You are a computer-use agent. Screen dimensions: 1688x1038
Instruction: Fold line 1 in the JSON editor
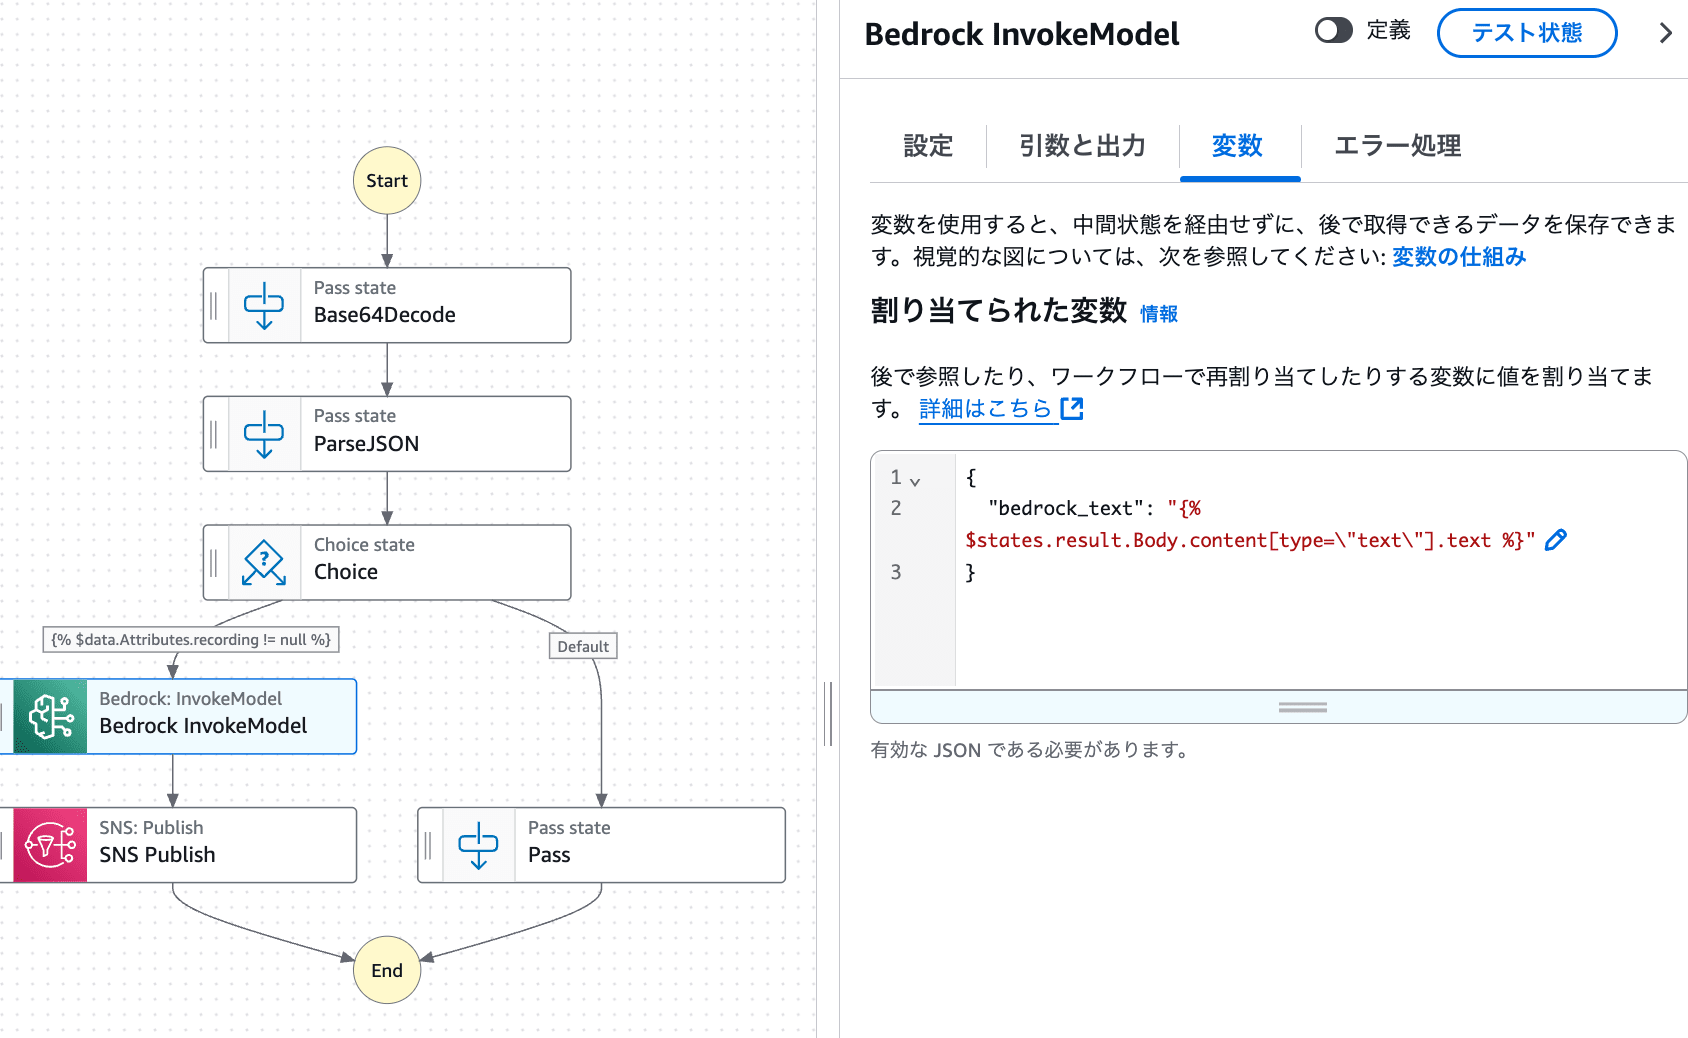[915, 481]
